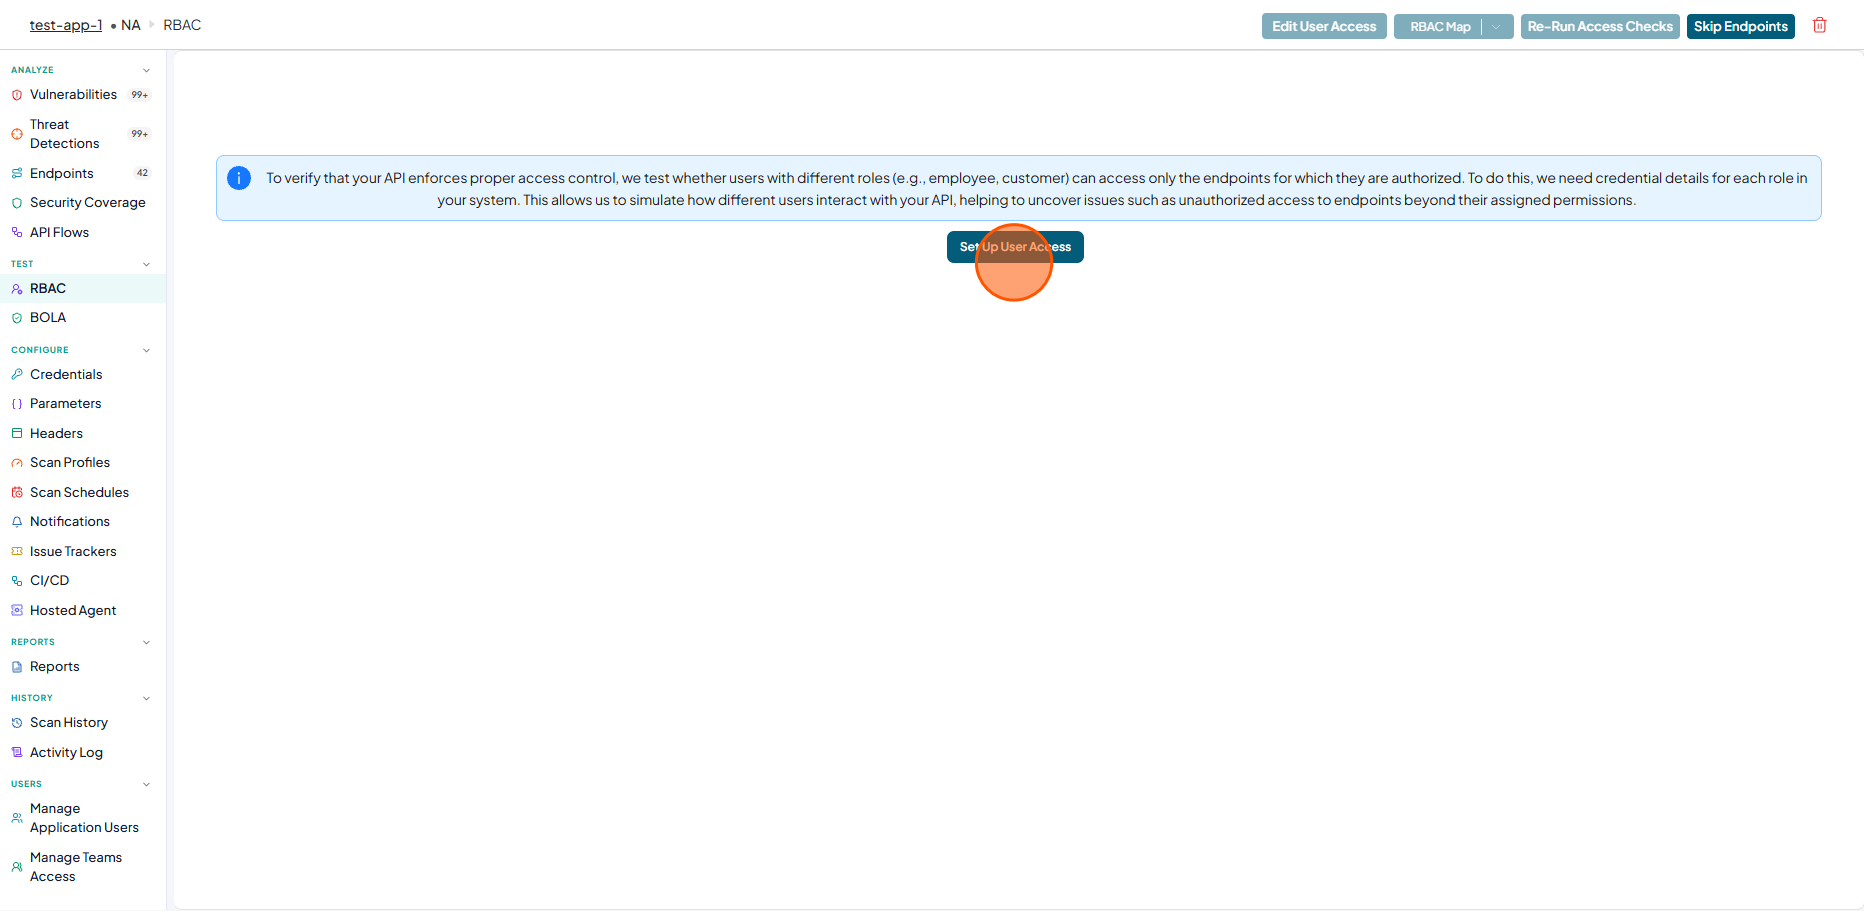Image resolution: width=1864 pixels, height=911 pixels.
Task: Open Issue Trackers page
Action: point(73,552)
